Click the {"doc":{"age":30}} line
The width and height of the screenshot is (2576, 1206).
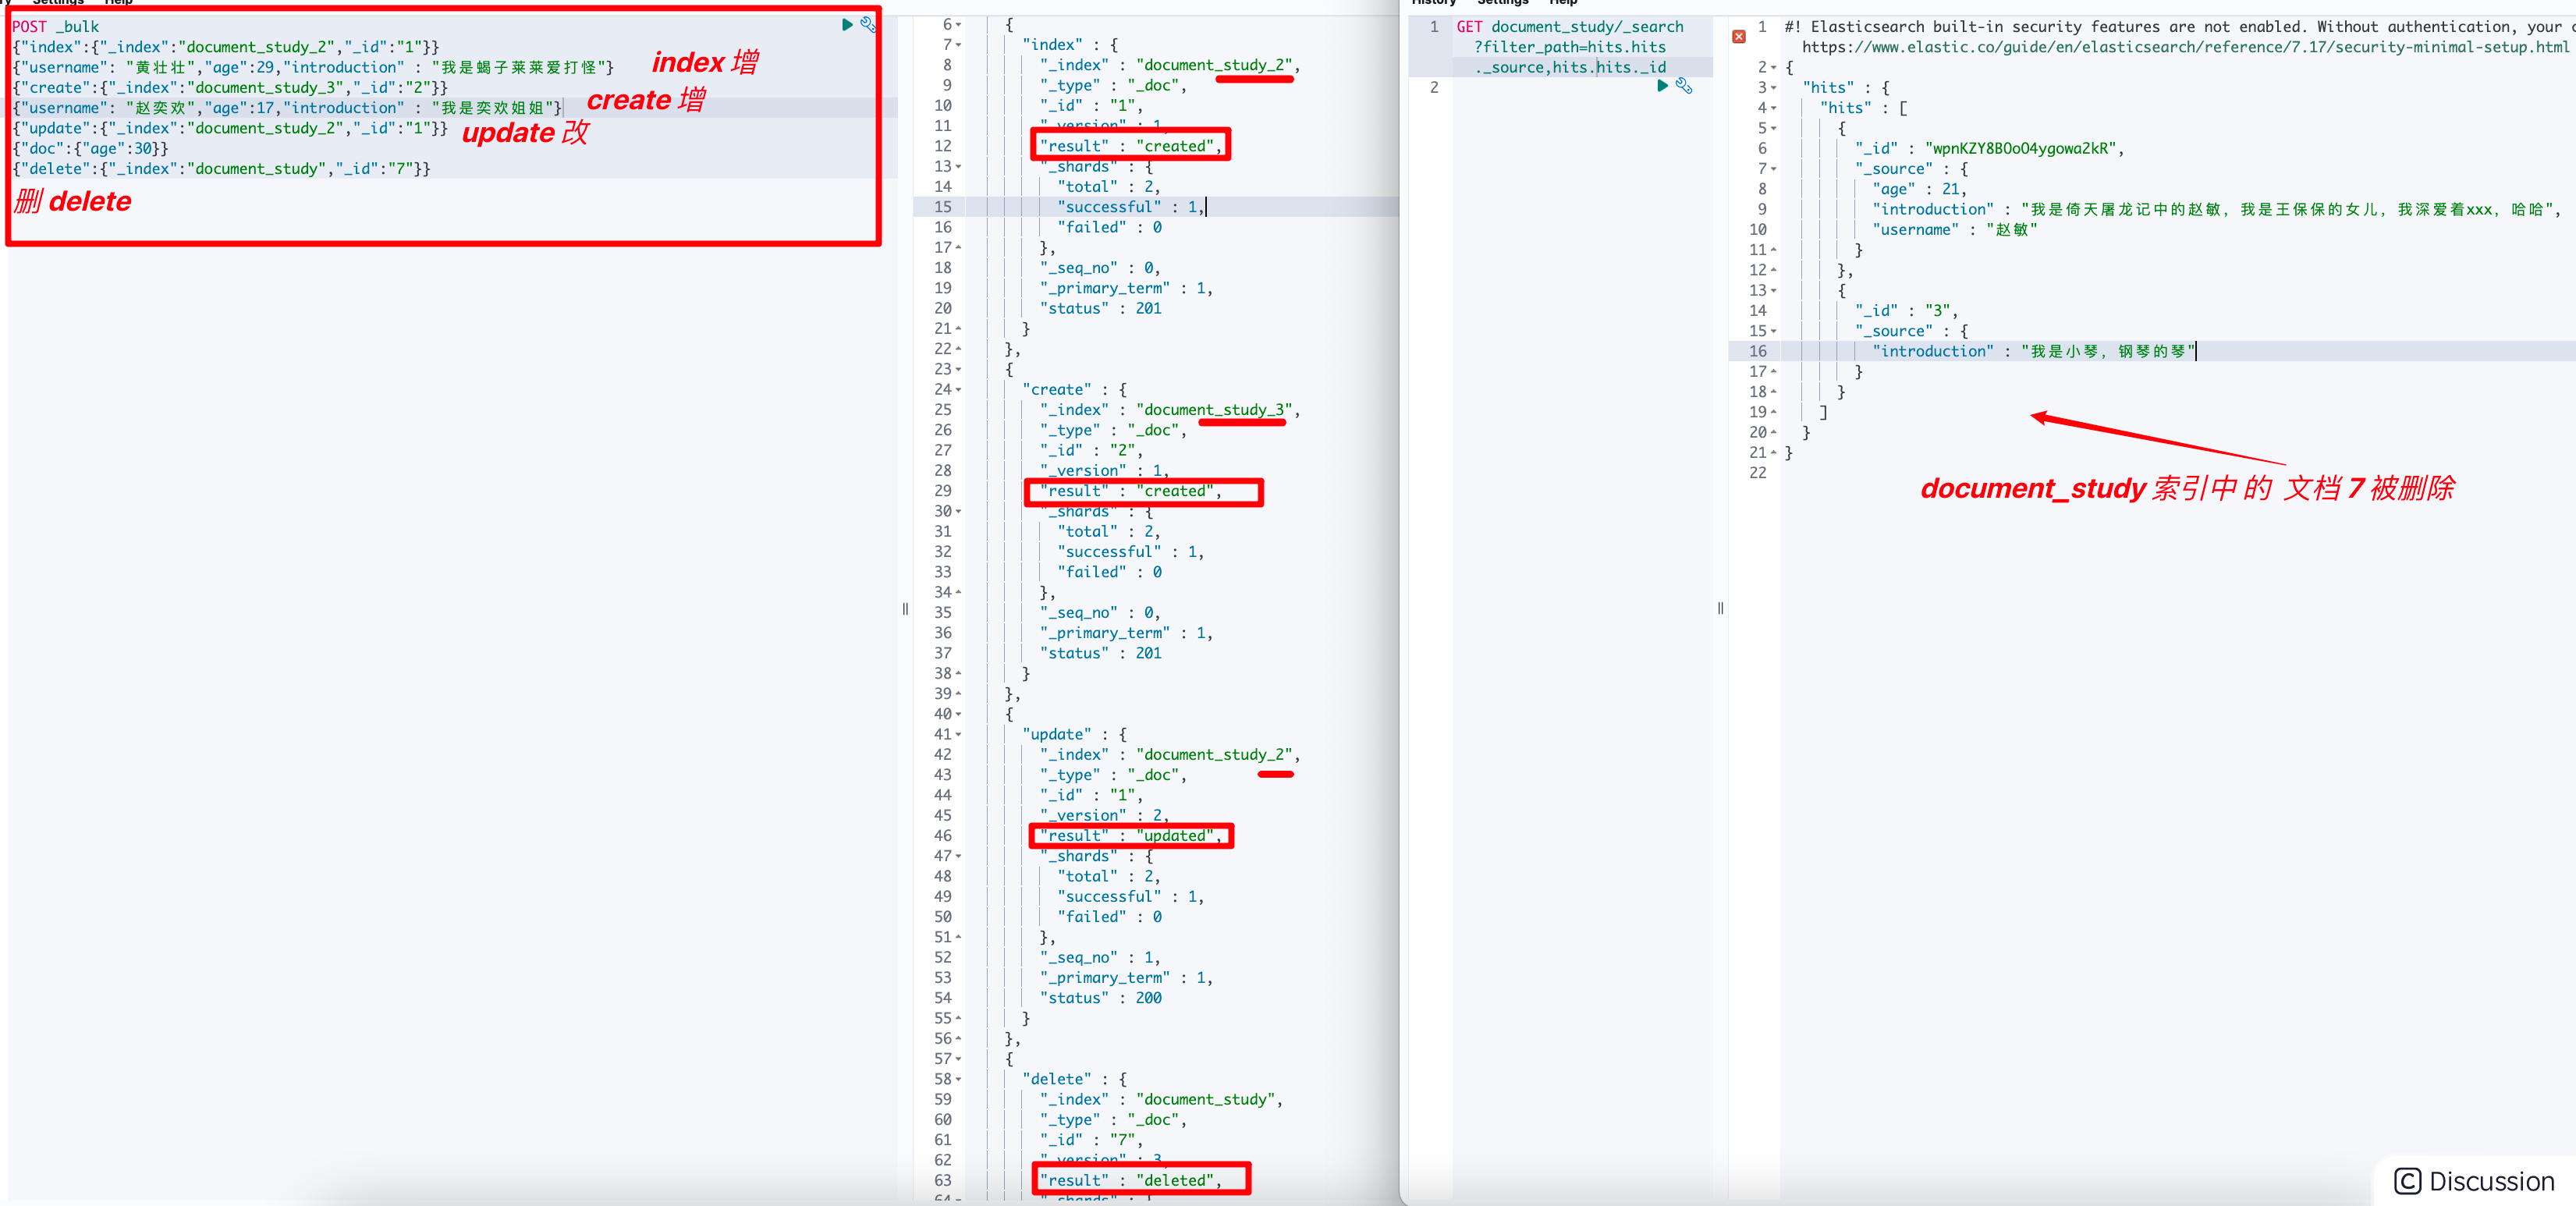coord(90,149)
